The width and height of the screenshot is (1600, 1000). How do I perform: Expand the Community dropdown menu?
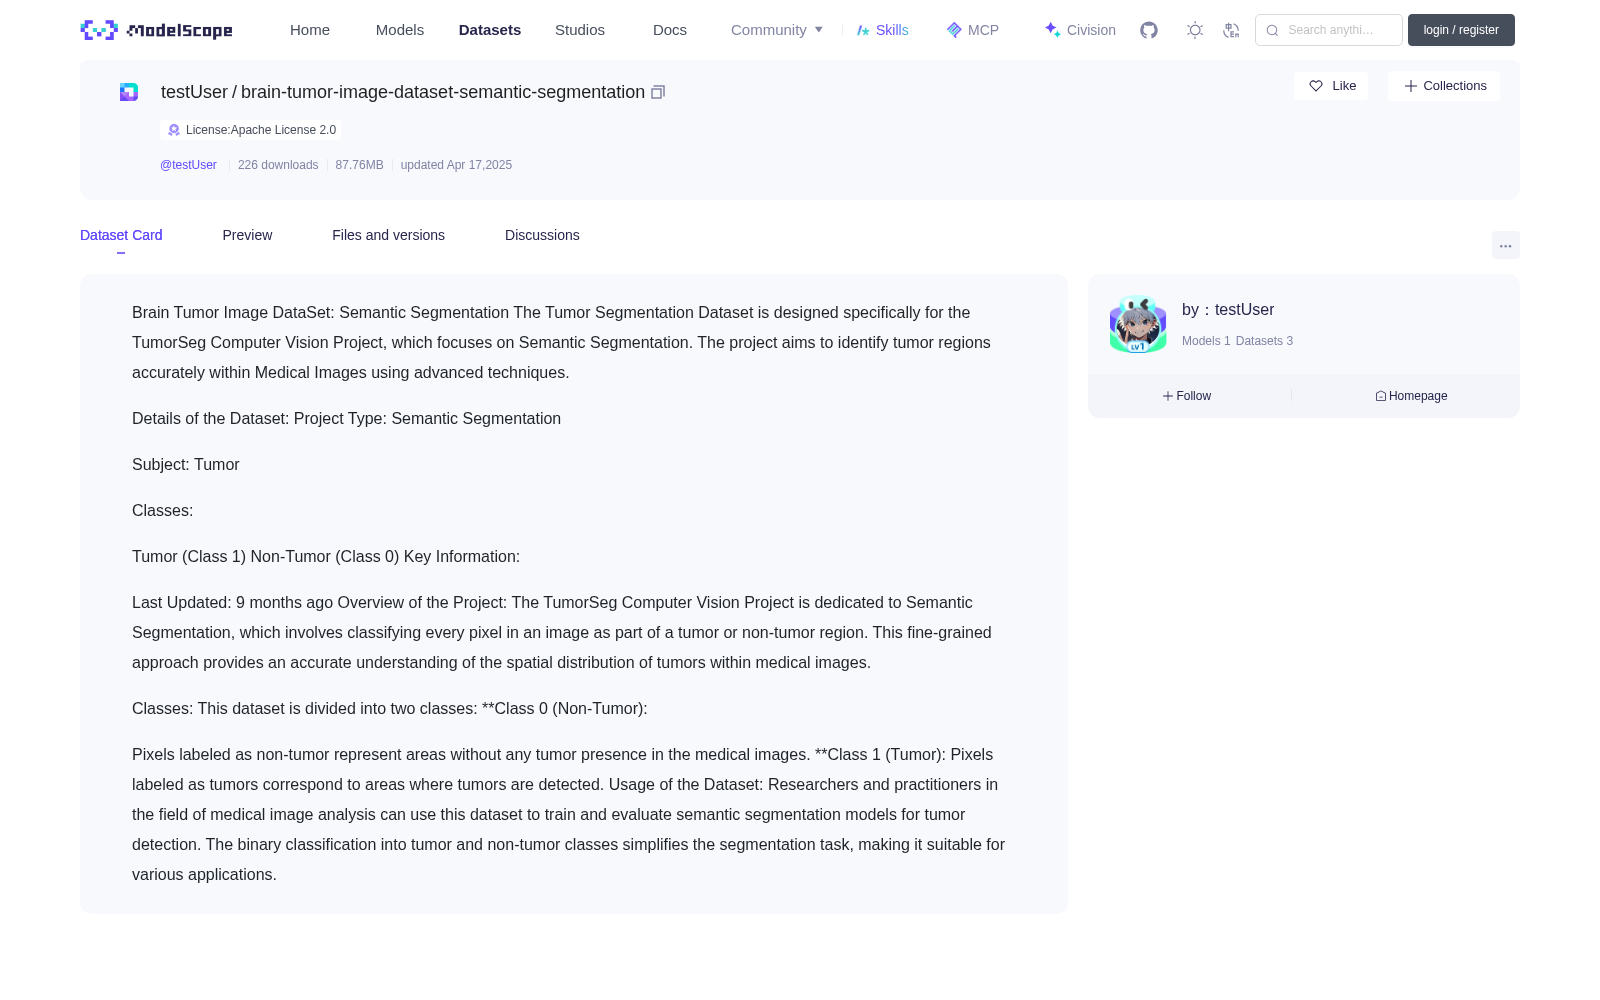coord(777,30)
